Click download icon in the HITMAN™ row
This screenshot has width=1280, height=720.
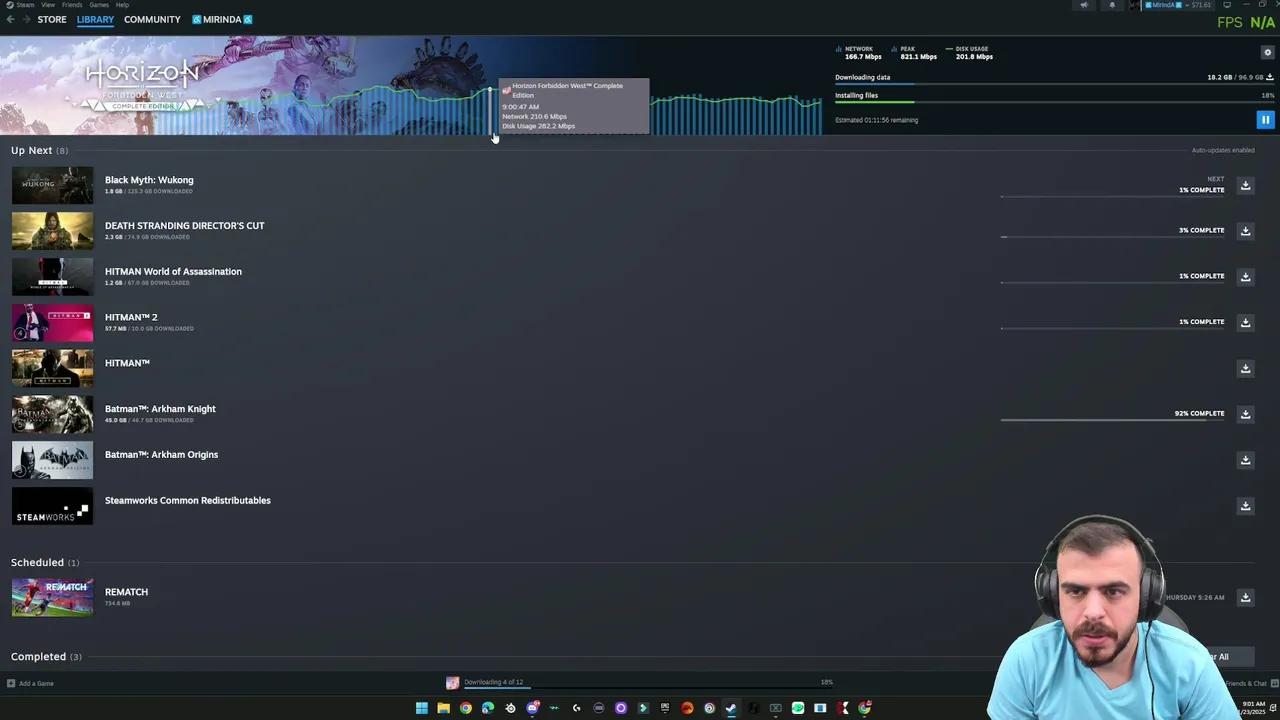tap(1245, 368)
